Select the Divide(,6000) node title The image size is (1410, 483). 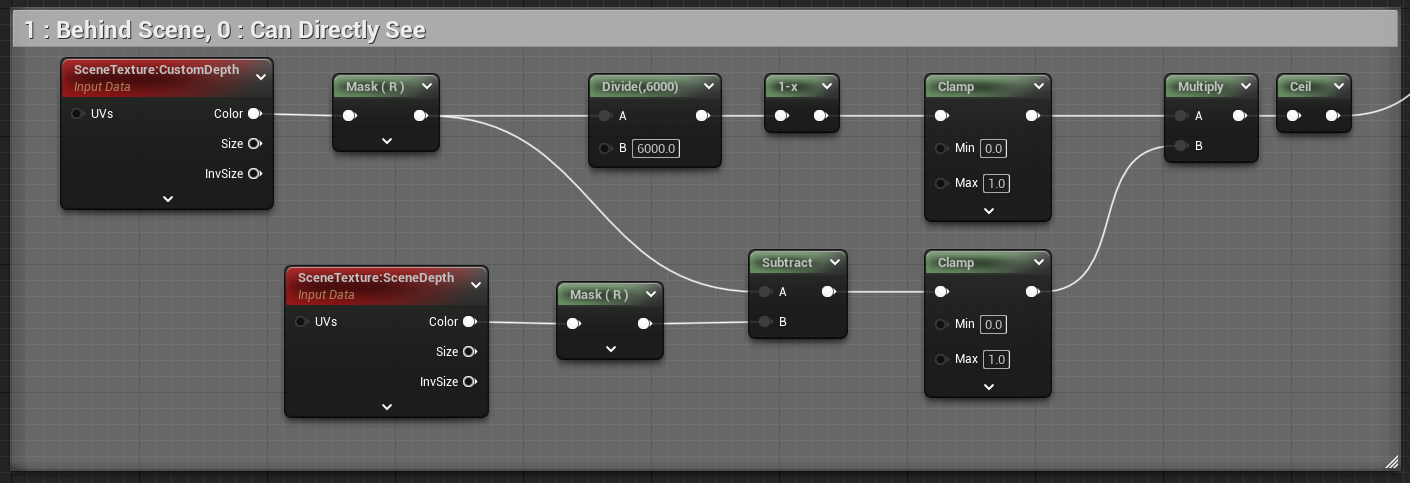click(640, 87)
